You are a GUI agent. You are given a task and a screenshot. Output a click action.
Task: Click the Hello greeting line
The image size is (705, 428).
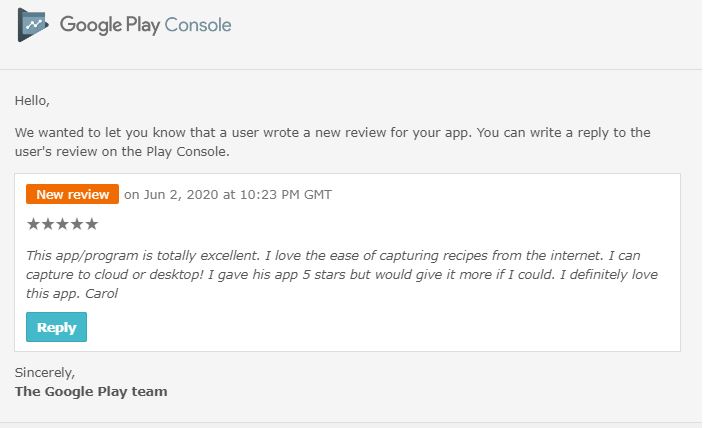[32, 100]
